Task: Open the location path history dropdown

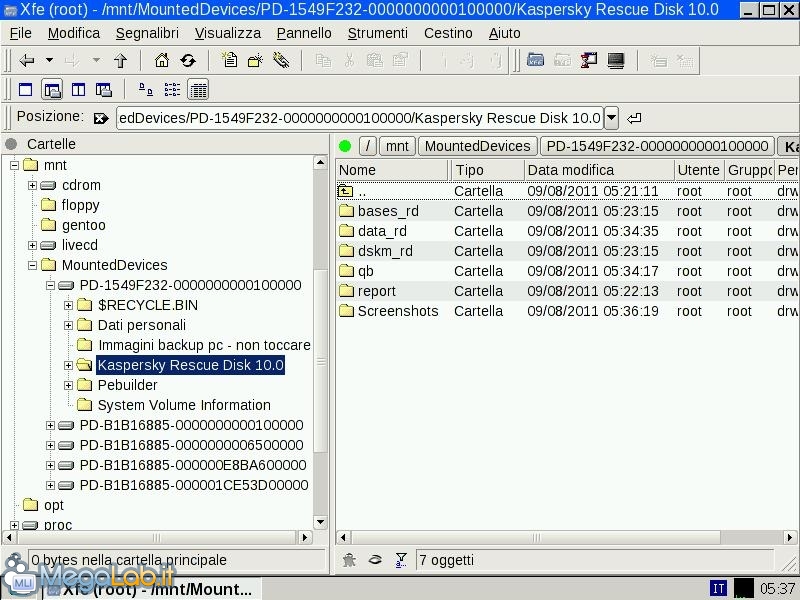Action: [611, 118]
